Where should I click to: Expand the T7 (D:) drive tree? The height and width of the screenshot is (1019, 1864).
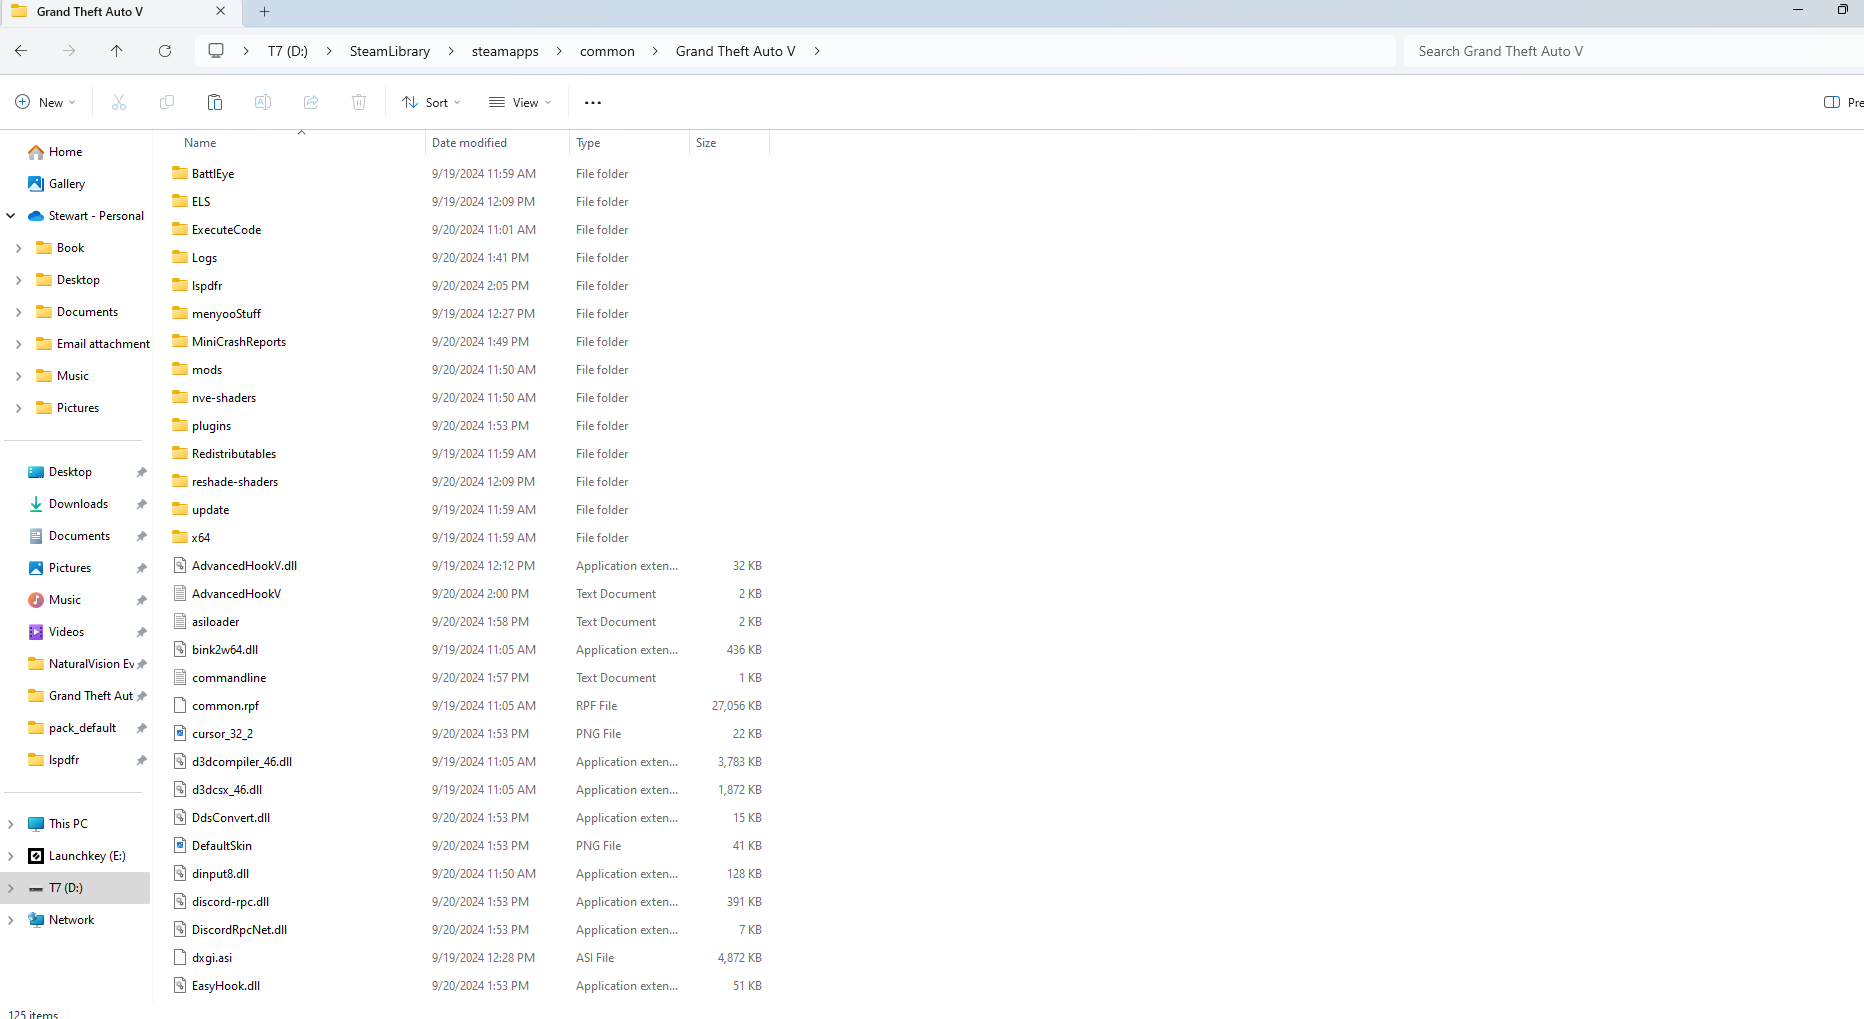(11, 888)
